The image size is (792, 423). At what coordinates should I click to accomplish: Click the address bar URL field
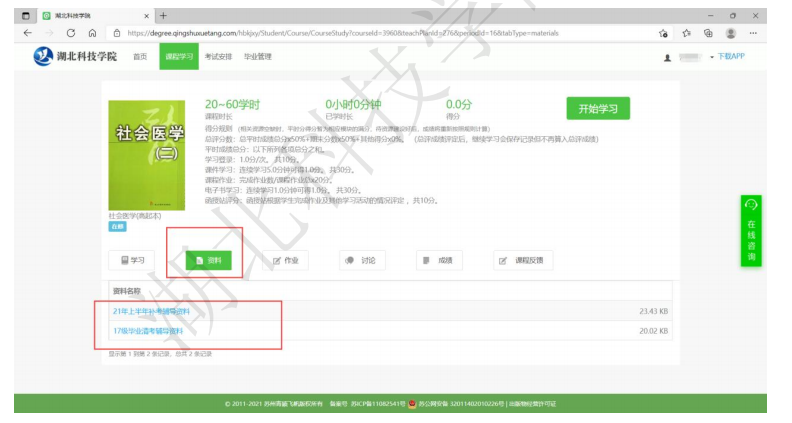point(342,33)
